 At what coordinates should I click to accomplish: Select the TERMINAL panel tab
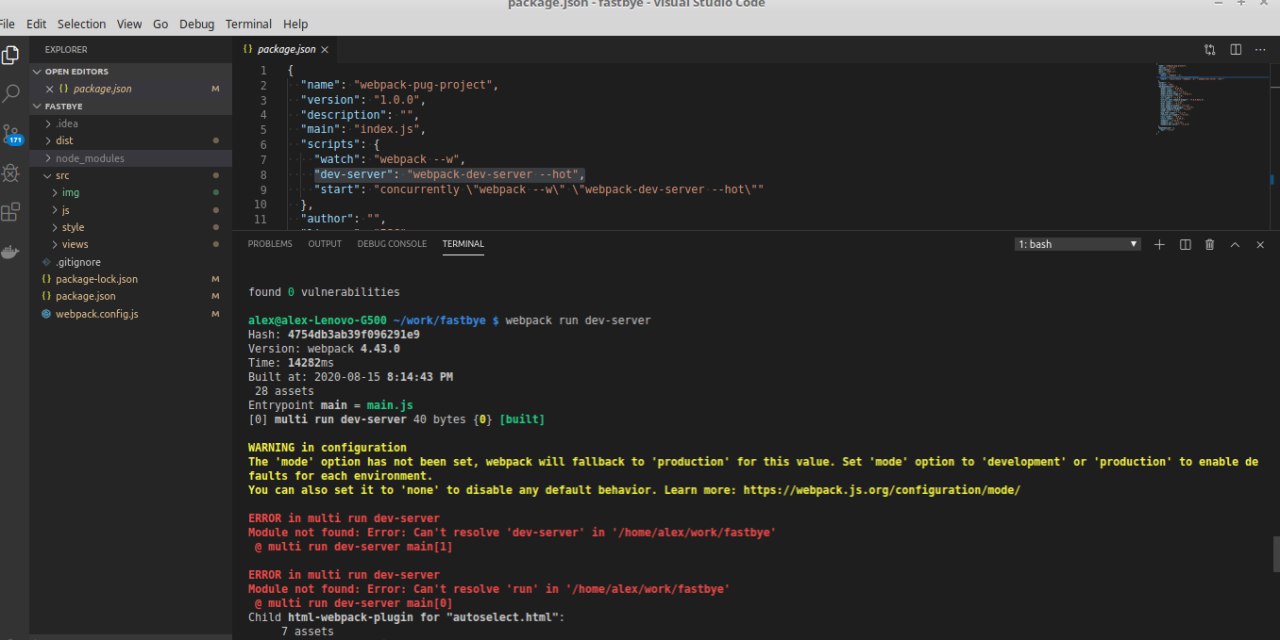[x=463, y=244]
